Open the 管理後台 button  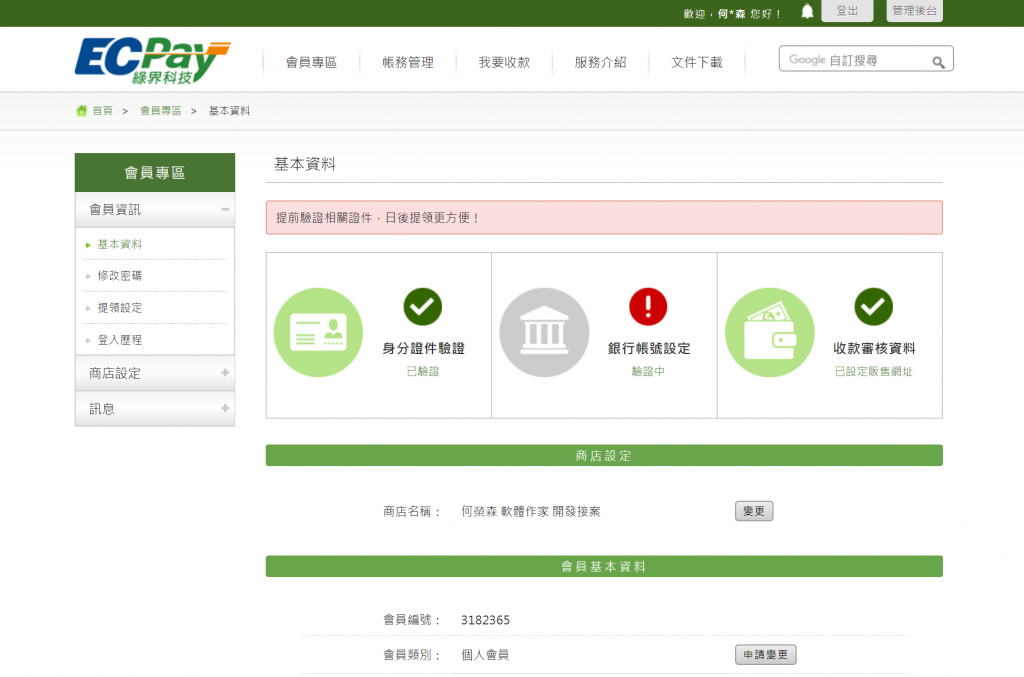click(x=914, y=10)
